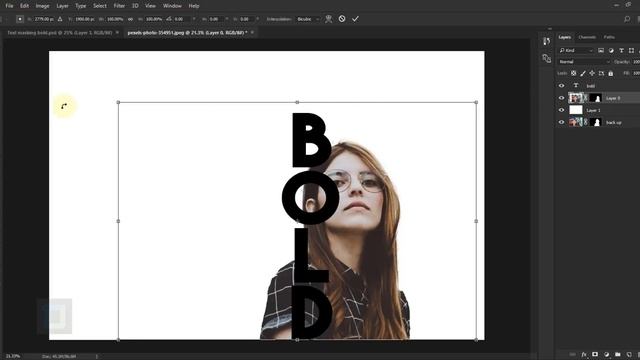The height and width of the screenshot is (360, 640).
Task: Toggle the reference point location icon
Action: tap(20, 19)
